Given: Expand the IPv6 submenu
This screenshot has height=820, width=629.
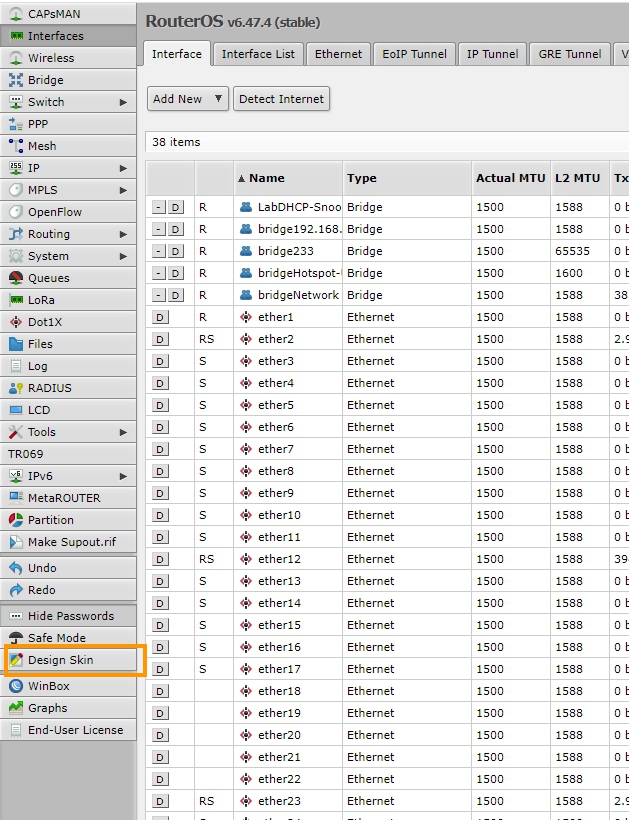Looking at the screenshot, I should pyautogui.click(x=123, y=476).
